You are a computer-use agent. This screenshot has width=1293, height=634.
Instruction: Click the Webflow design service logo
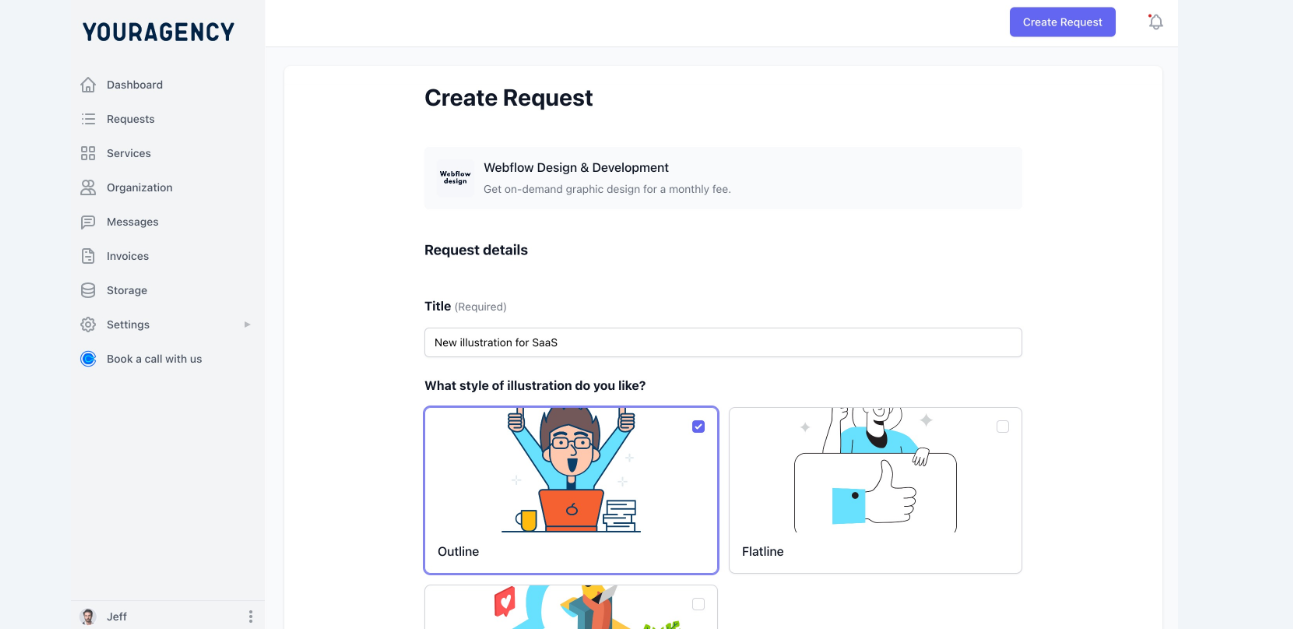tap(455, 178)
